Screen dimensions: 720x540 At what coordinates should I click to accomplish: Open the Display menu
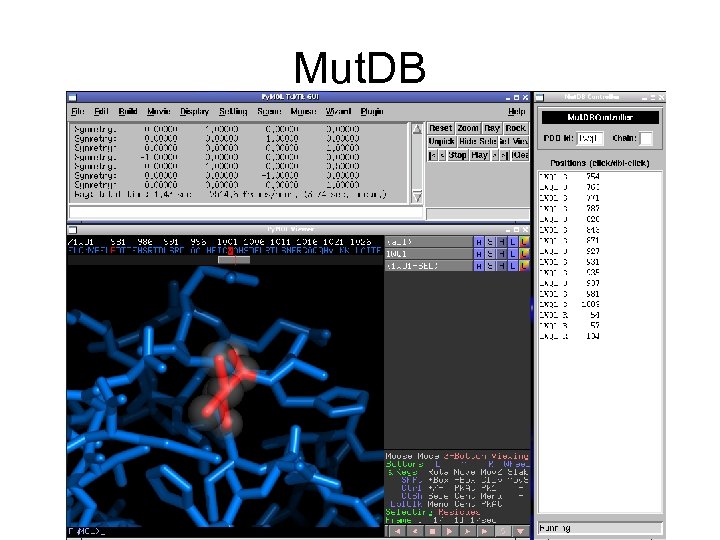click(x=194, y=111)
